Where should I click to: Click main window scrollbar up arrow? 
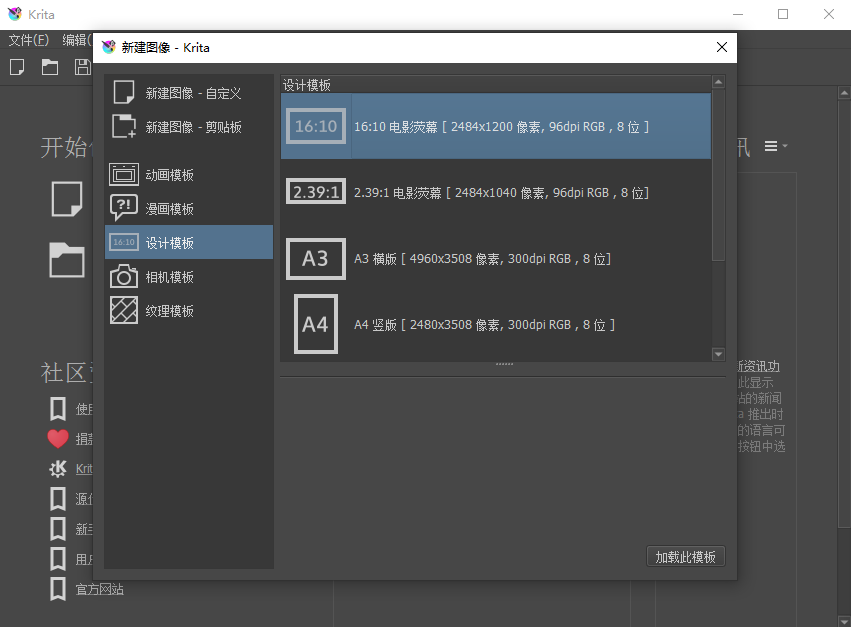point(844,93)
